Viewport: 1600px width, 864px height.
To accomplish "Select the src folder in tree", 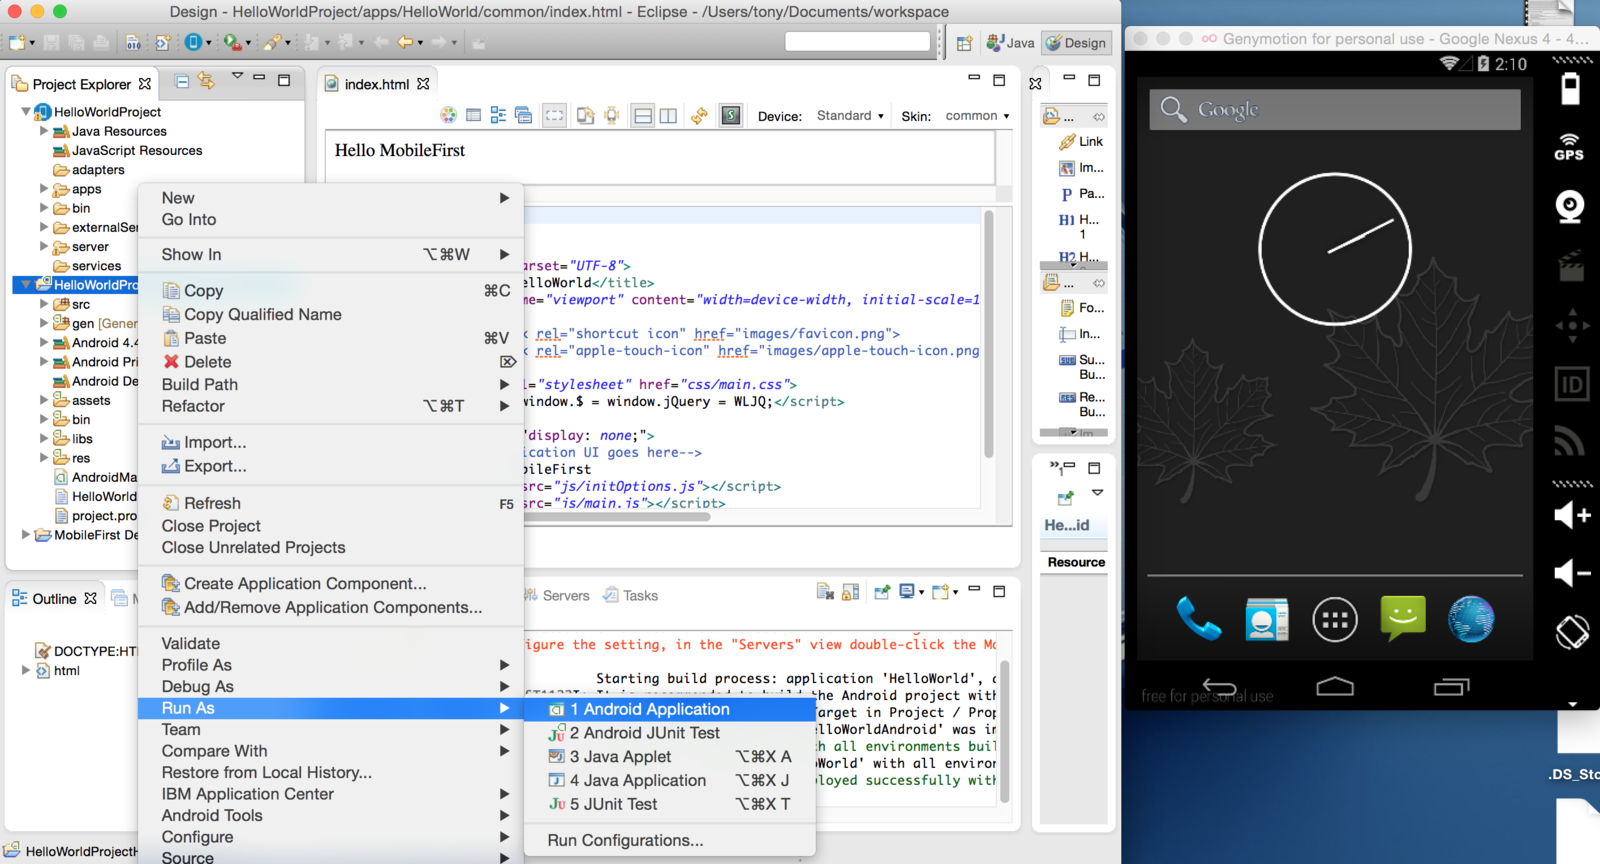I will [72, 304].
